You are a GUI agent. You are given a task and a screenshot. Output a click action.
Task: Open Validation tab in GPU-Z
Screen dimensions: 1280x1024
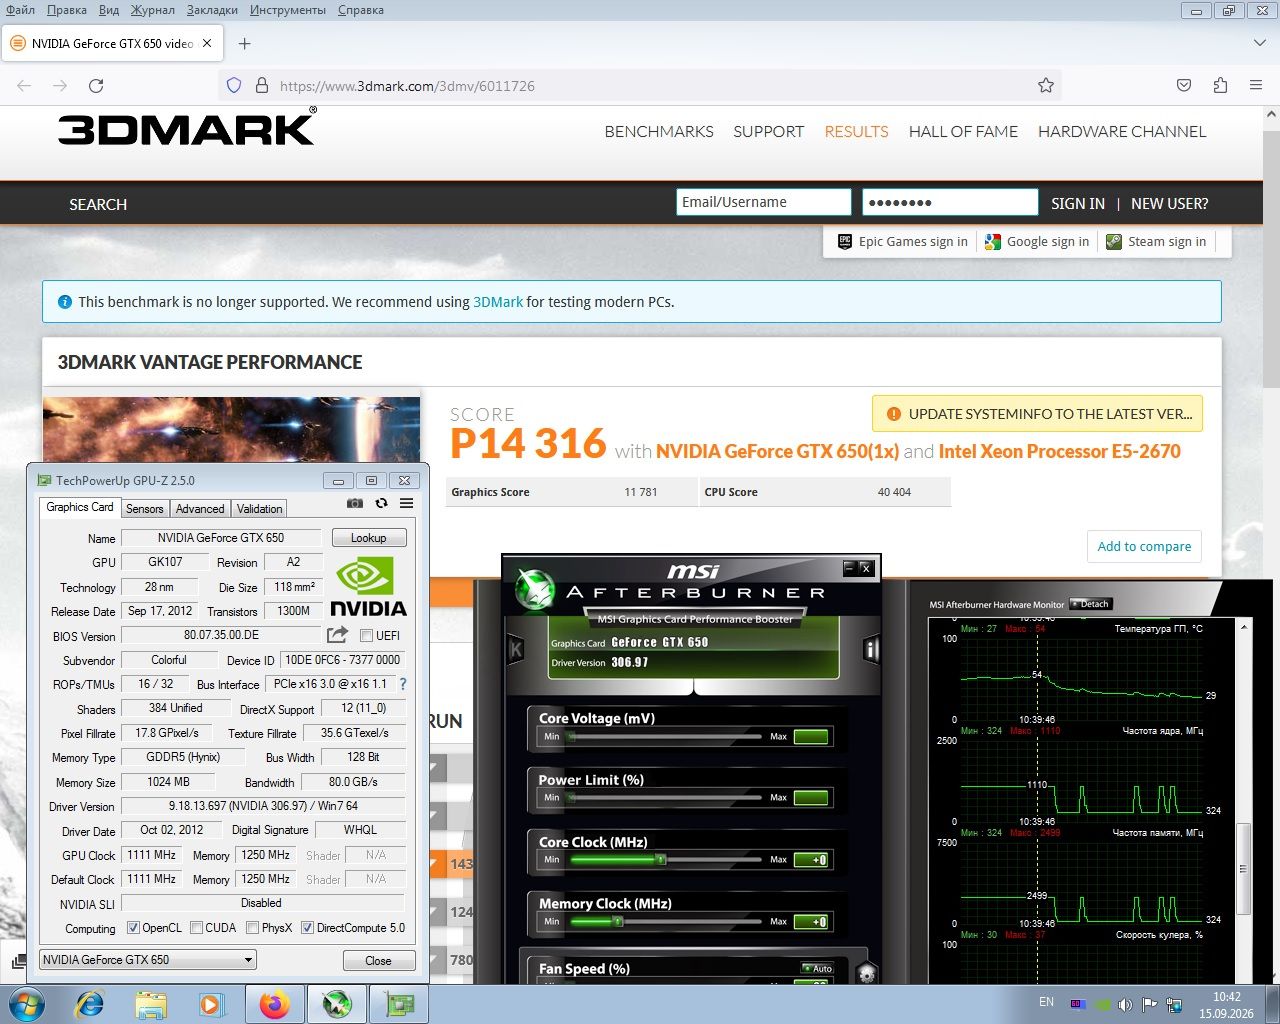pos(260,509)
